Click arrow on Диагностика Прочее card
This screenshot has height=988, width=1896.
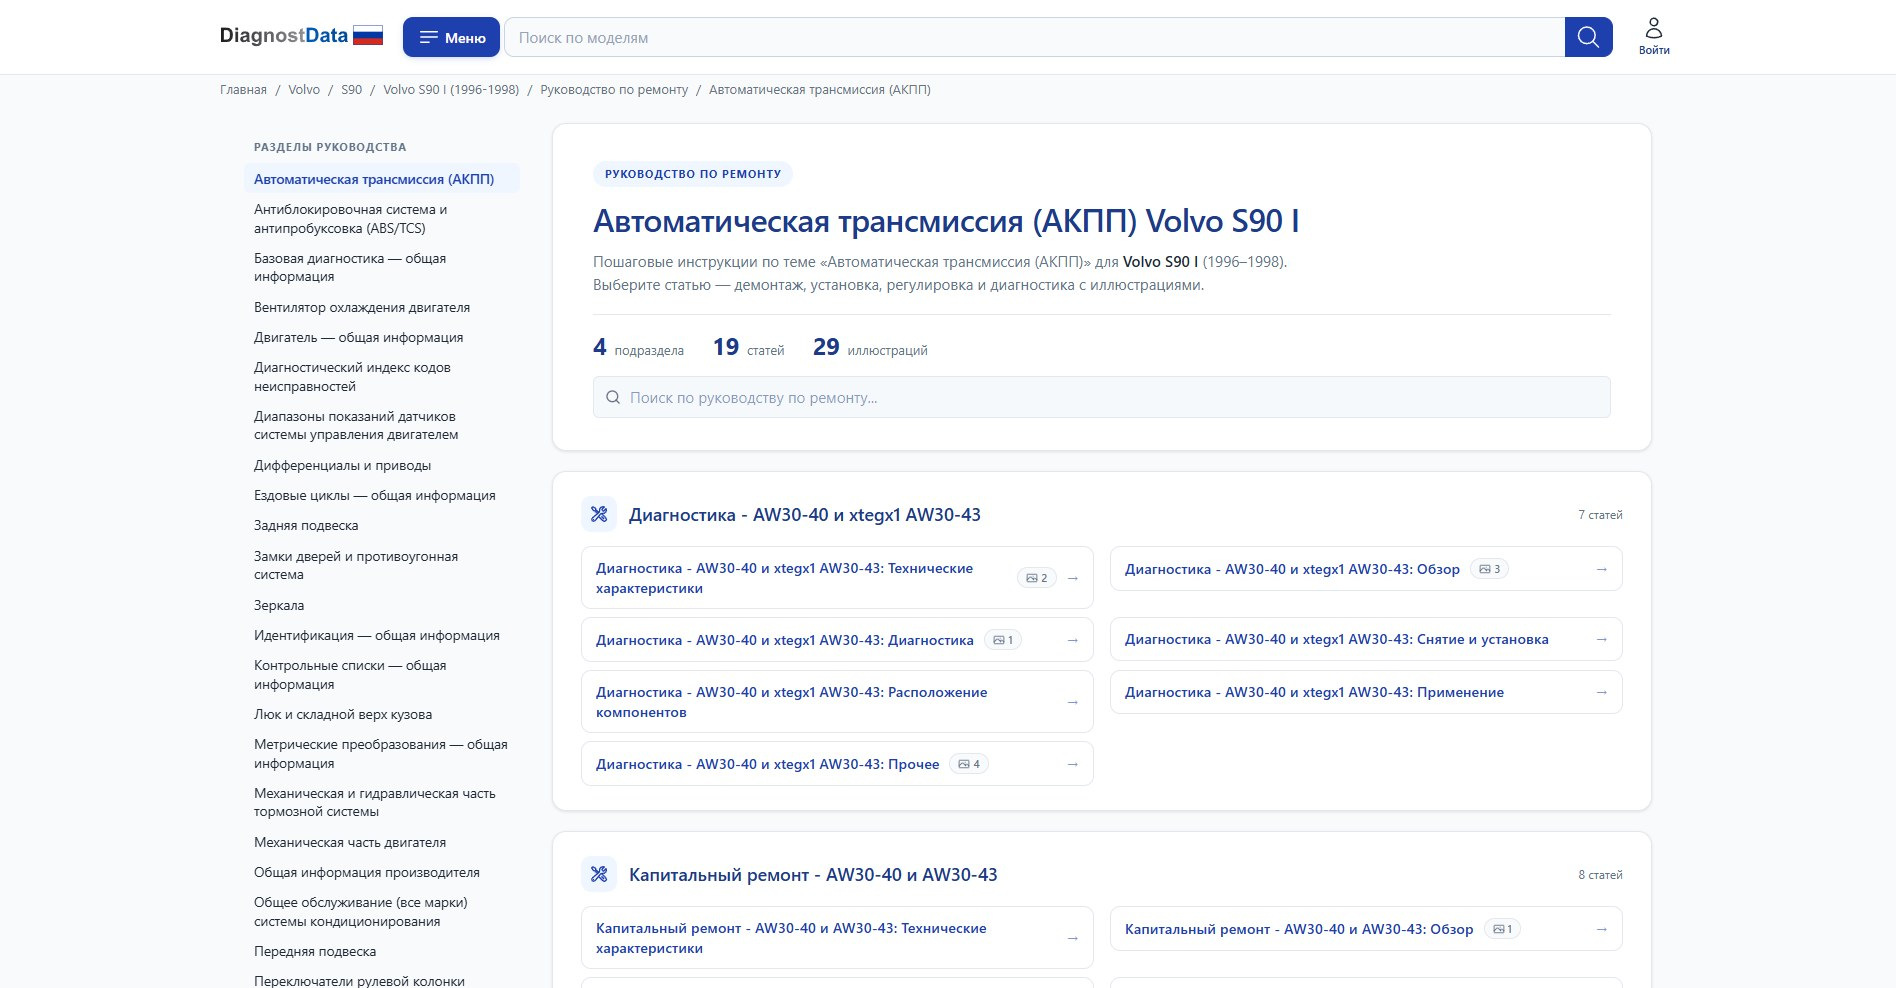pos(1073,764)
